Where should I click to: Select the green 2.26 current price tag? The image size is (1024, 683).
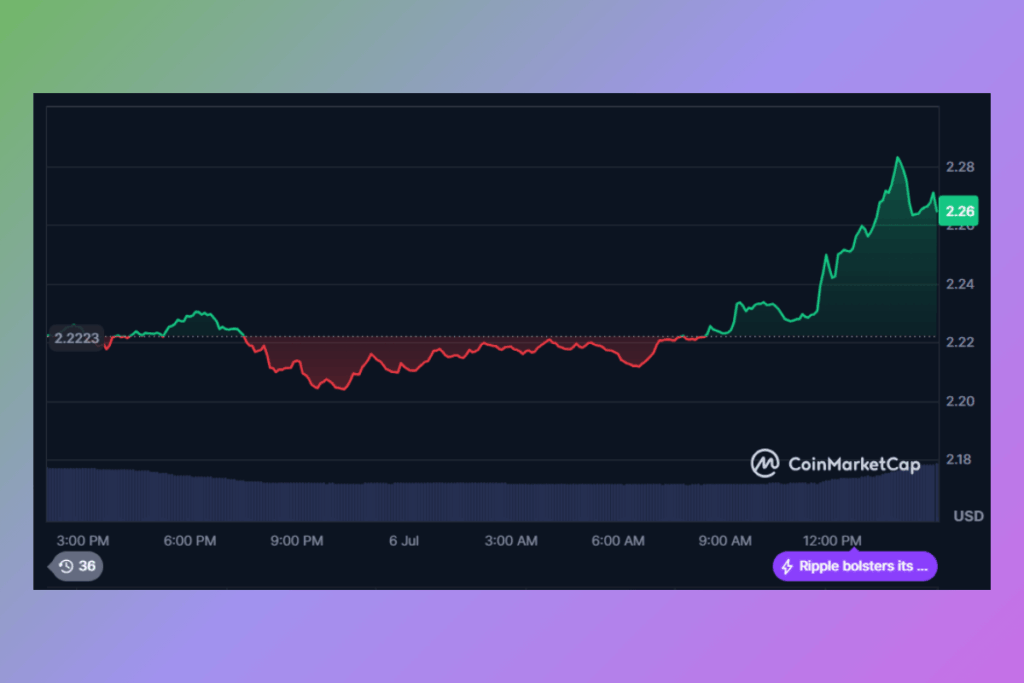[x=957, y=210]
